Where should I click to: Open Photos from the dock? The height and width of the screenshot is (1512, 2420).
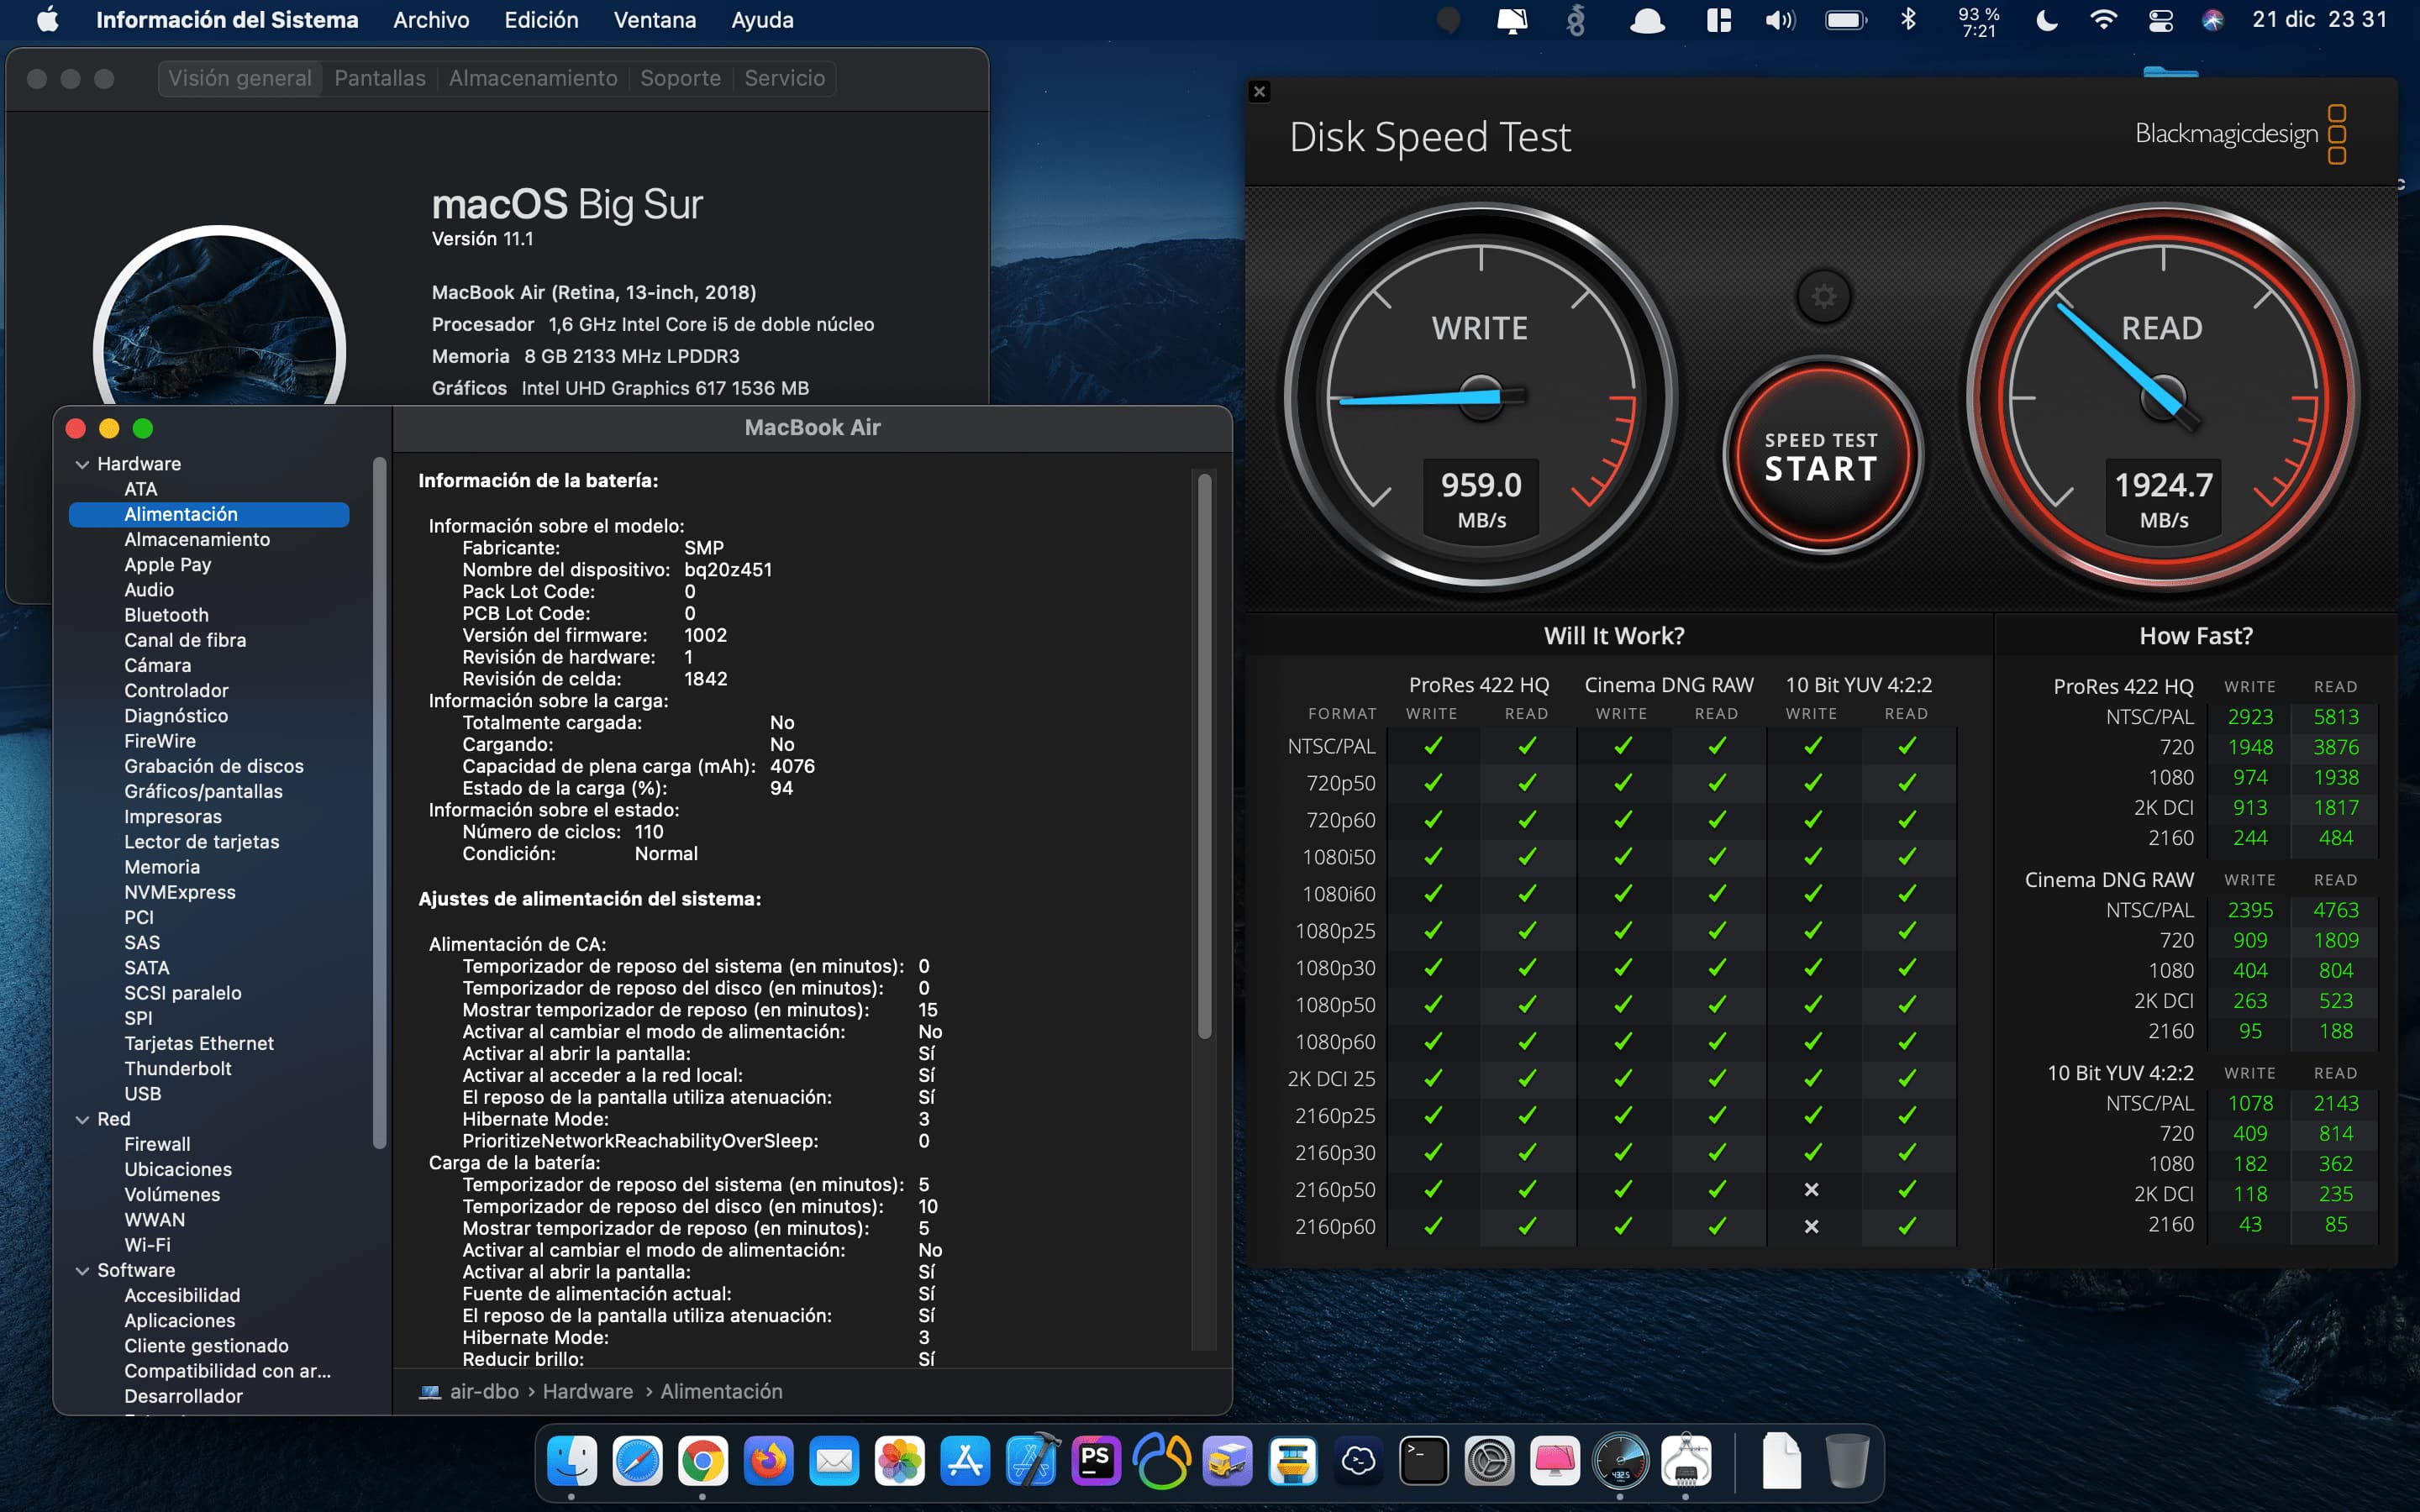[x=899, y=1461]
